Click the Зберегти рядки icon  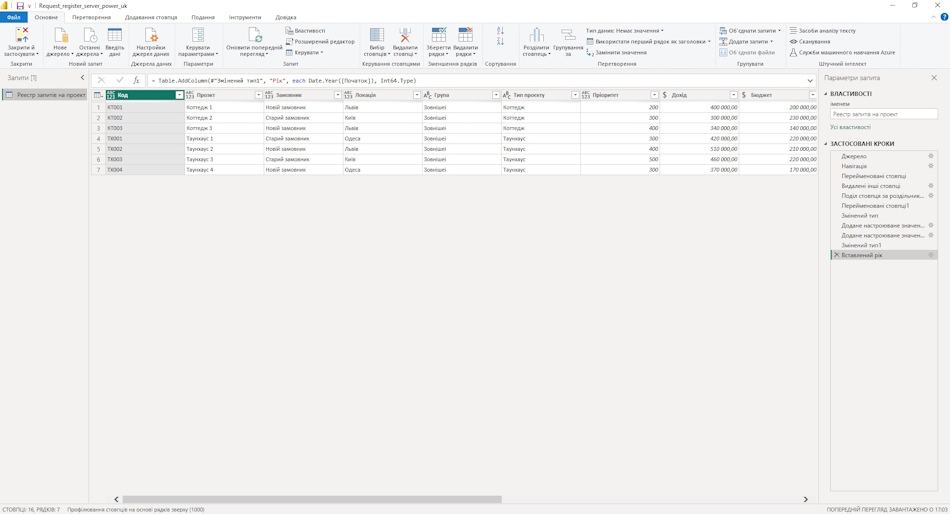(x=439, y=35)
